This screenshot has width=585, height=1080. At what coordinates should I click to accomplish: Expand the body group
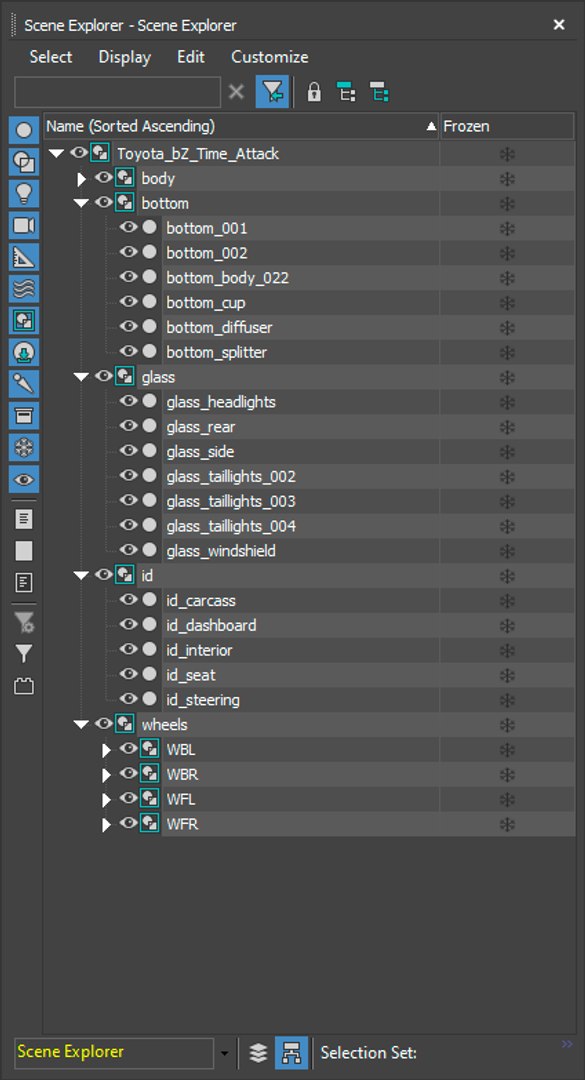pos(81,180)
